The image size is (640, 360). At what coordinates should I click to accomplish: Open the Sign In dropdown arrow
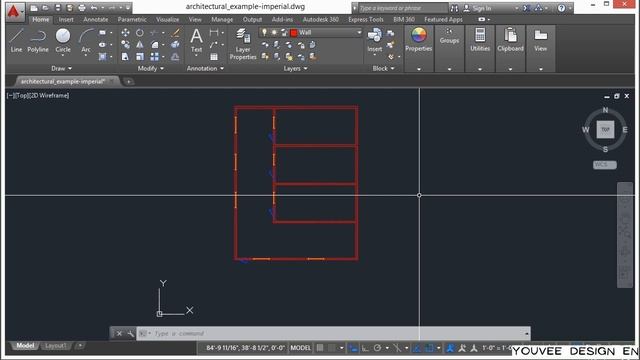tap(517, 8)
